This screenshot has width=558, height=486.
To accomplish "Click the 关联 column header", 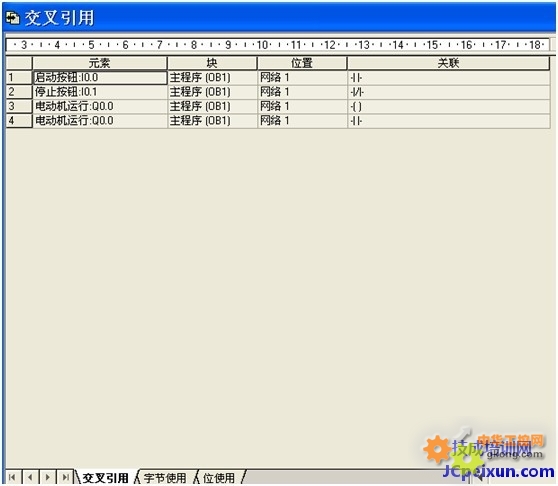I will [448, 63].
